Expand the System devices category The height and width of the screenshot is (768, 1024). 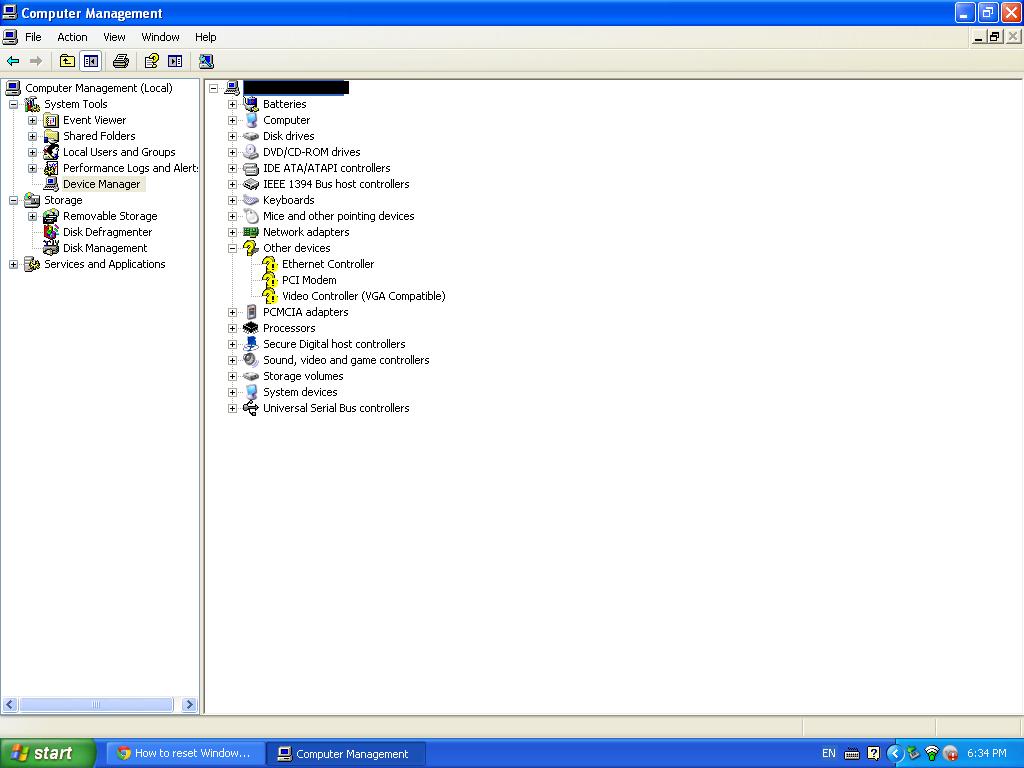[232, 392]
